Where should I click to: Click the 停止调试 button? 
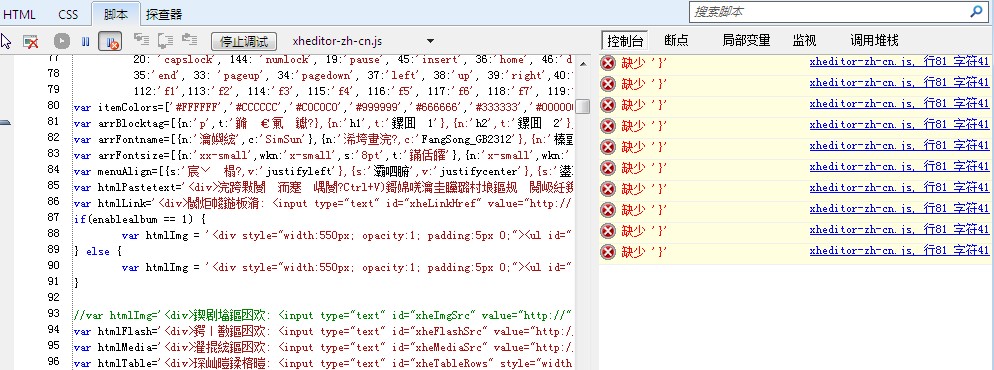244,42
